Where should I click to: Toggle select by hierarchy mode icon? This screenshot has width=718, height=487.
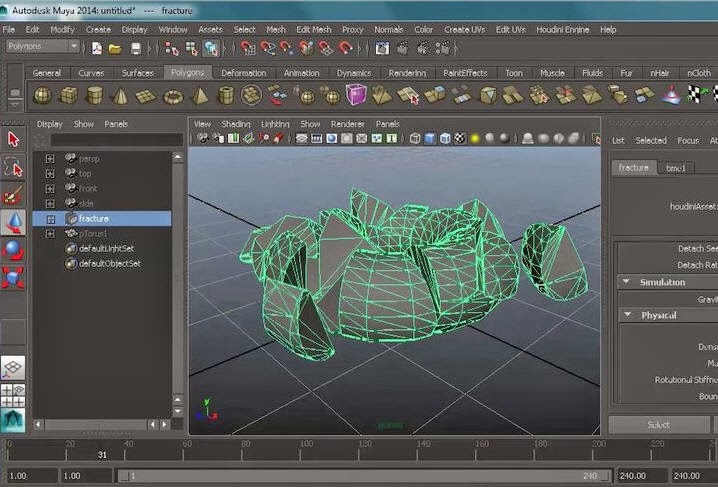(172, 48)
